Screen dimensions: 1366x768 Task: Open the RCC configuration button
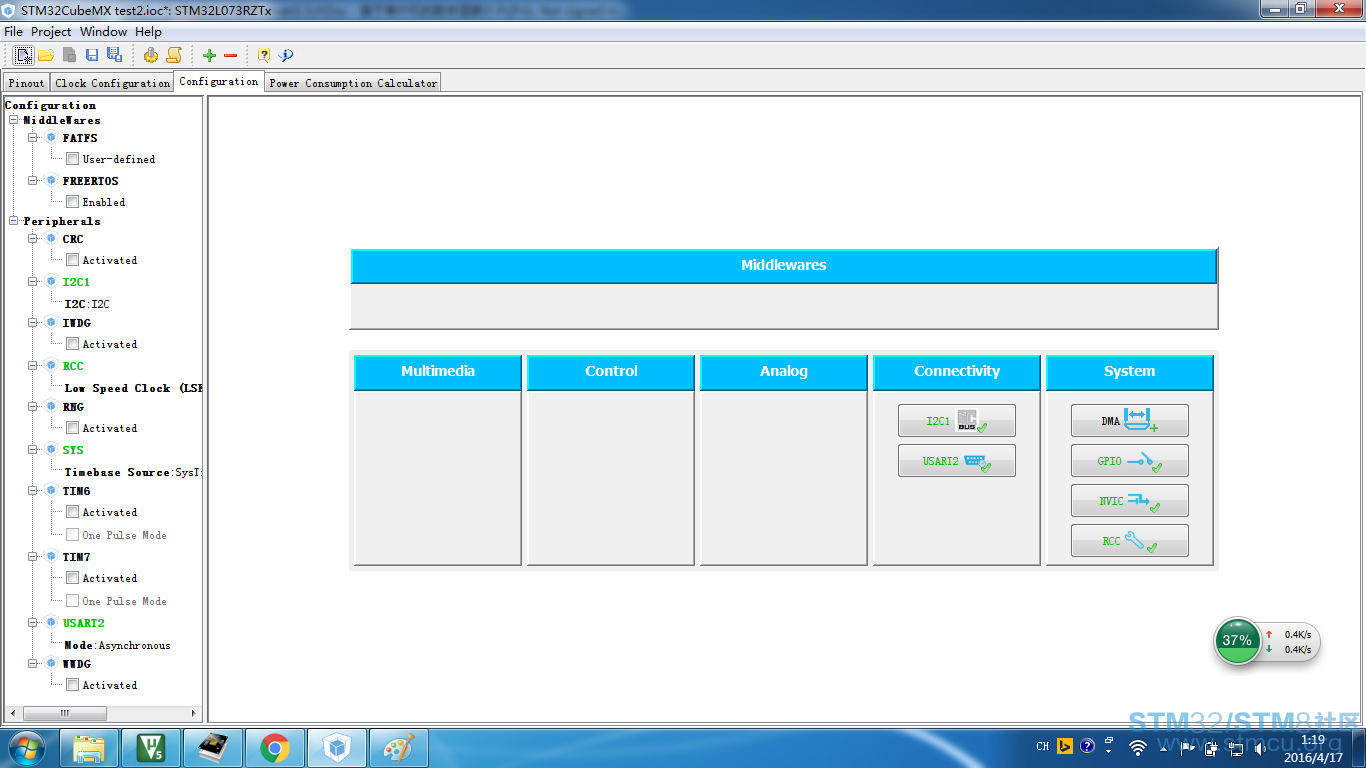point(1130,541)
